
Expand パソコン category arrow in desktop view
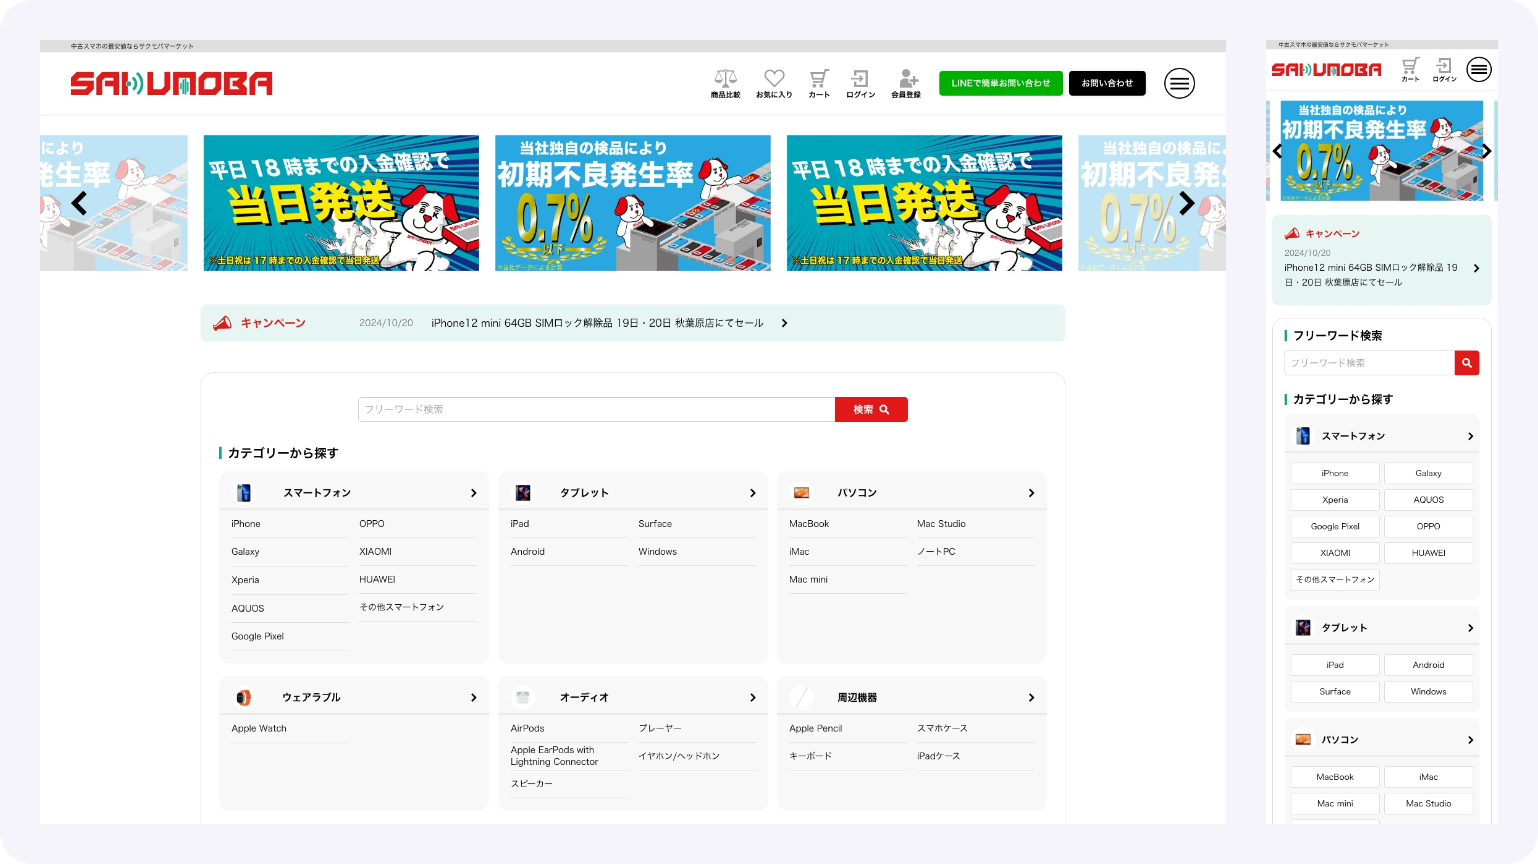click(x=1031, y=493)
